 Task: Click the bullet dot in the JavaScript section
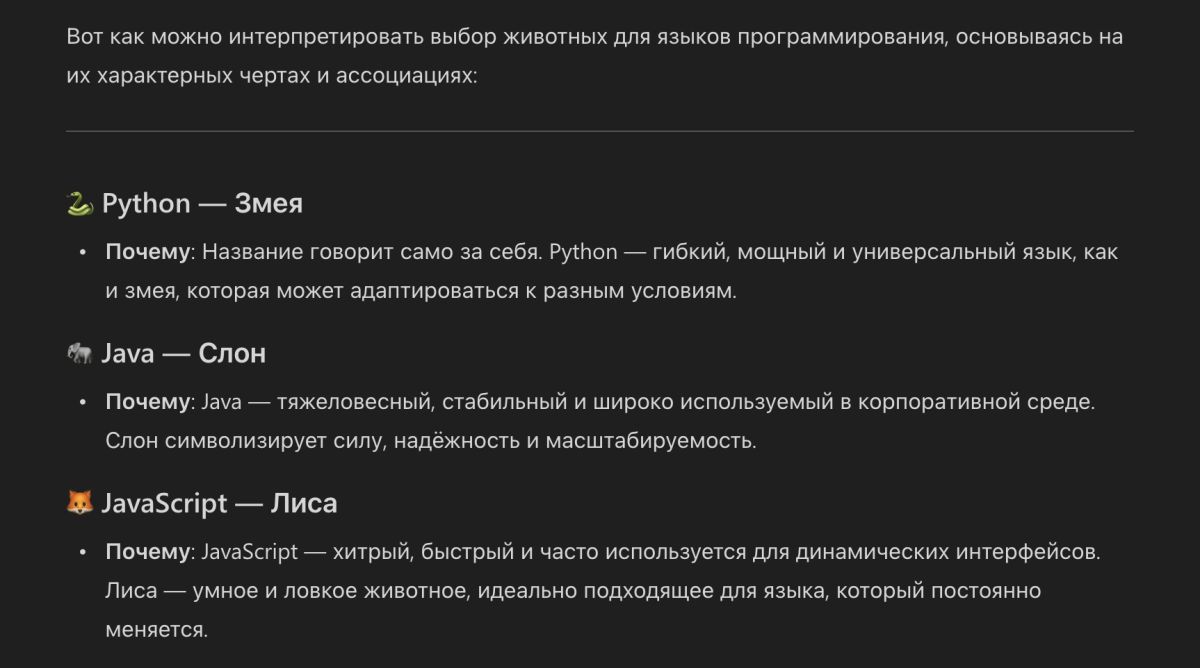84,553
